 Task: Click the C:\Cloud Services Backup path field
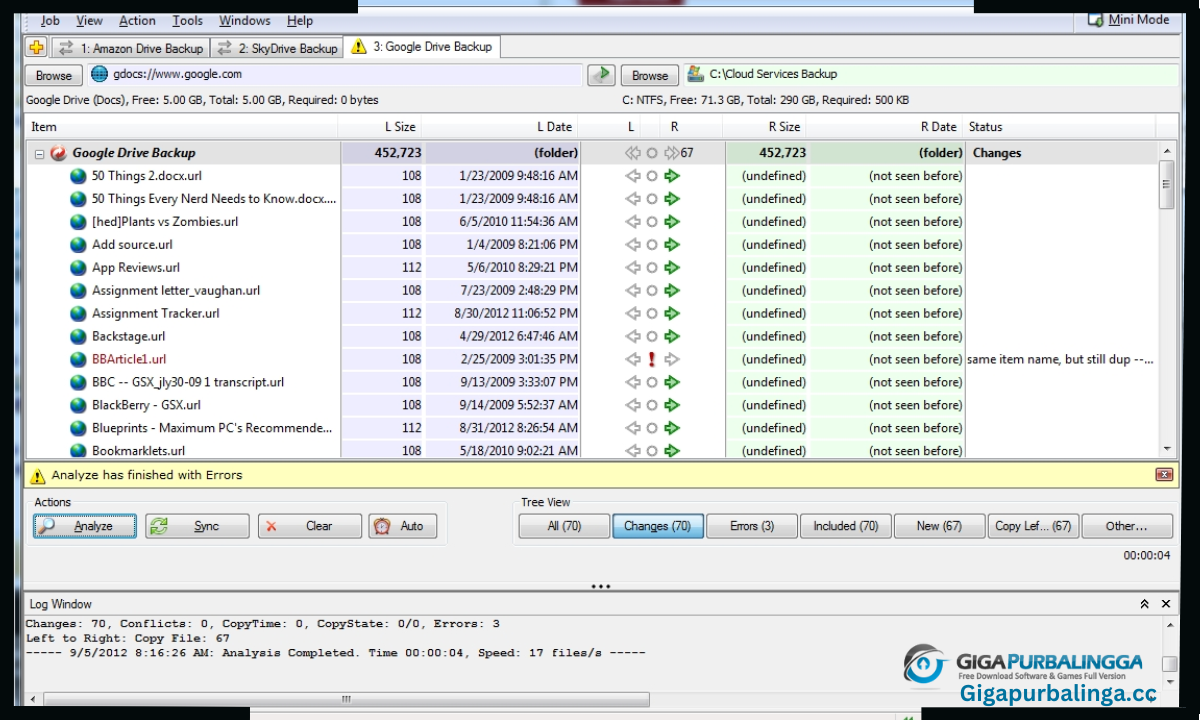[930, 74]
